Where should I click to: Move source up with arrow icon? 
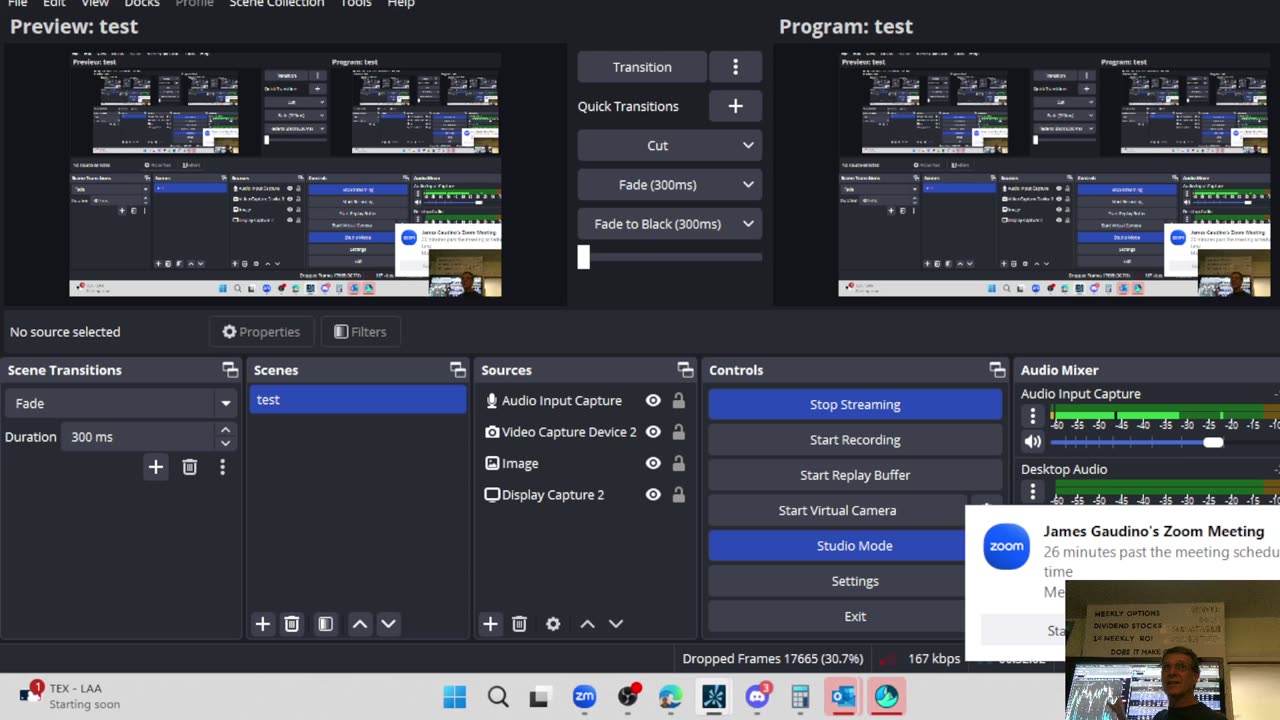pyautogui.click(x=587, y=624)
